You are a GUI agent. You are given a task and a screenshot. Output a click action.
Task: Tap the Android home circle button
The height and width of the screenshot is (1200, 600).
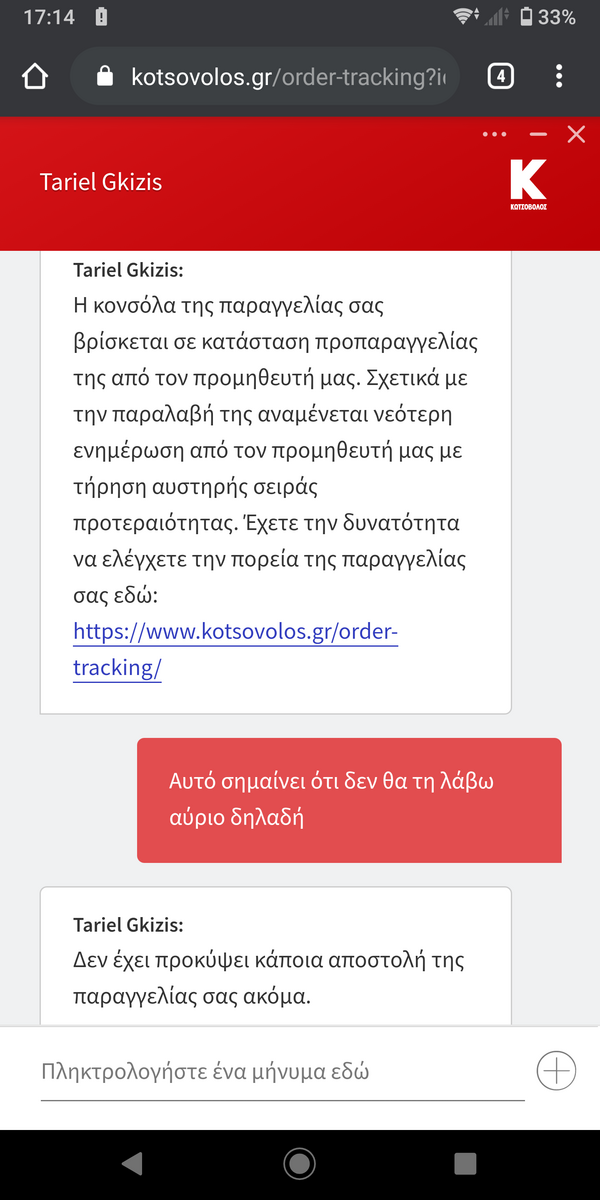point(299,1163)
